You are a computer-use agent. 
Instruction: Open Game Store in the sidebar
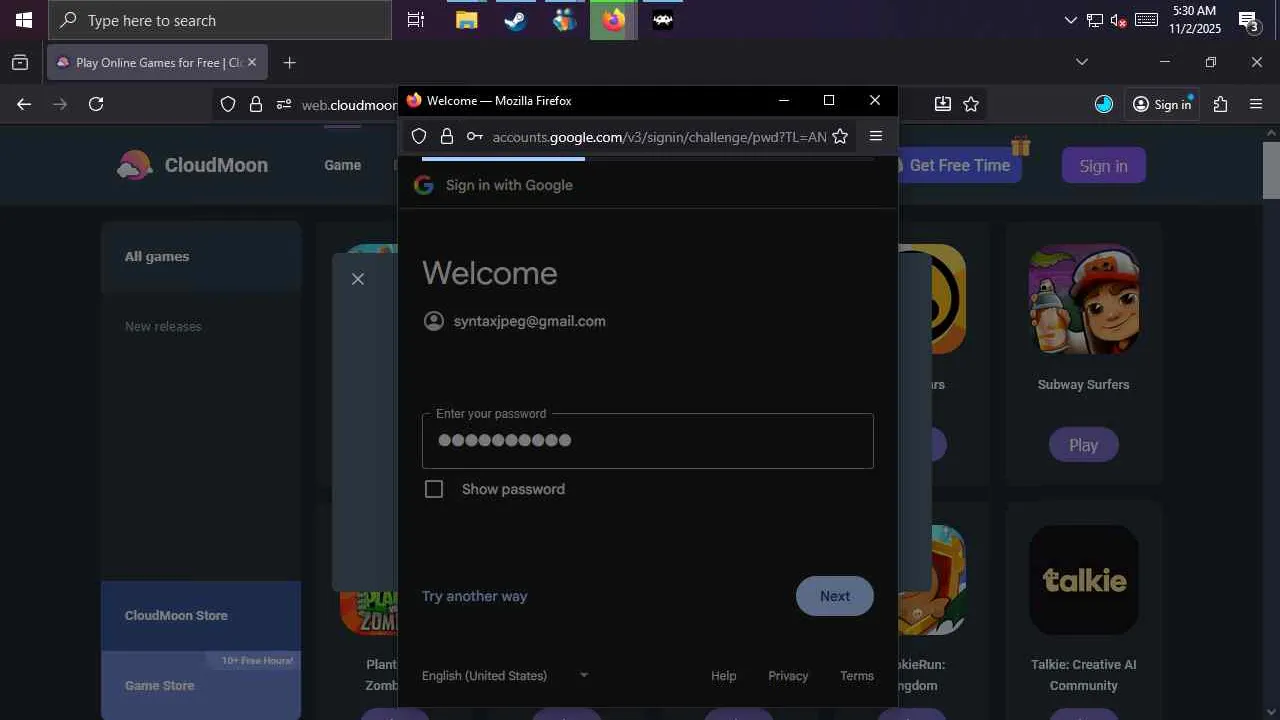[x=201, y=685]
